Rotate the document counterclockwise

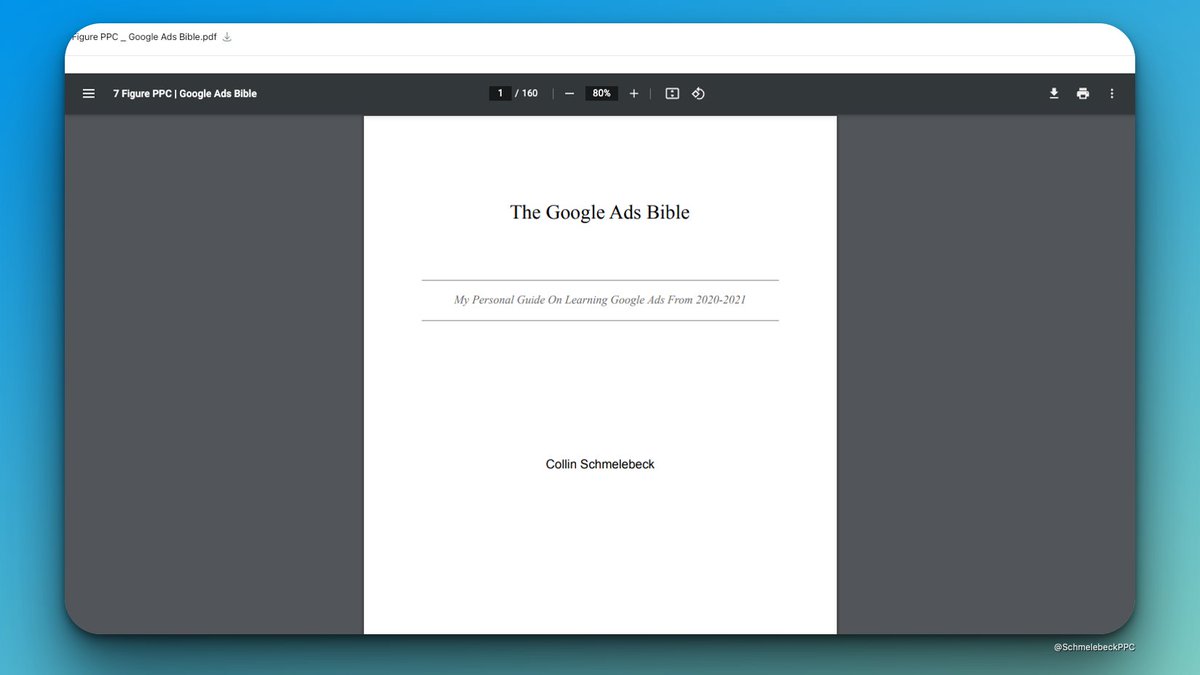pyautogui.click(x=698, y=93)
